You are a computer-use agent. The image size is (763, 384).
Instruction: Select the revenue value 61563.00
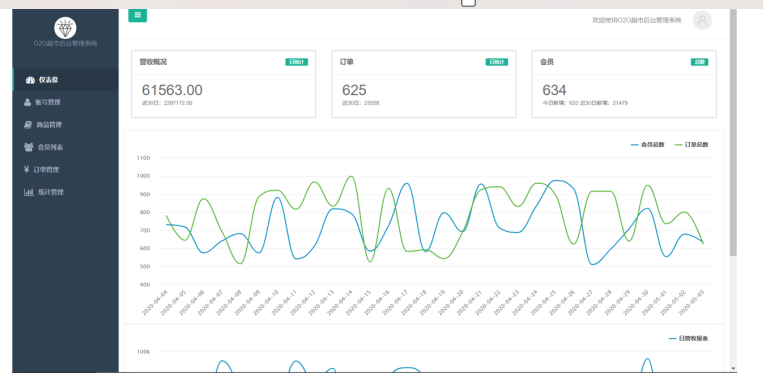pos(172,90)
